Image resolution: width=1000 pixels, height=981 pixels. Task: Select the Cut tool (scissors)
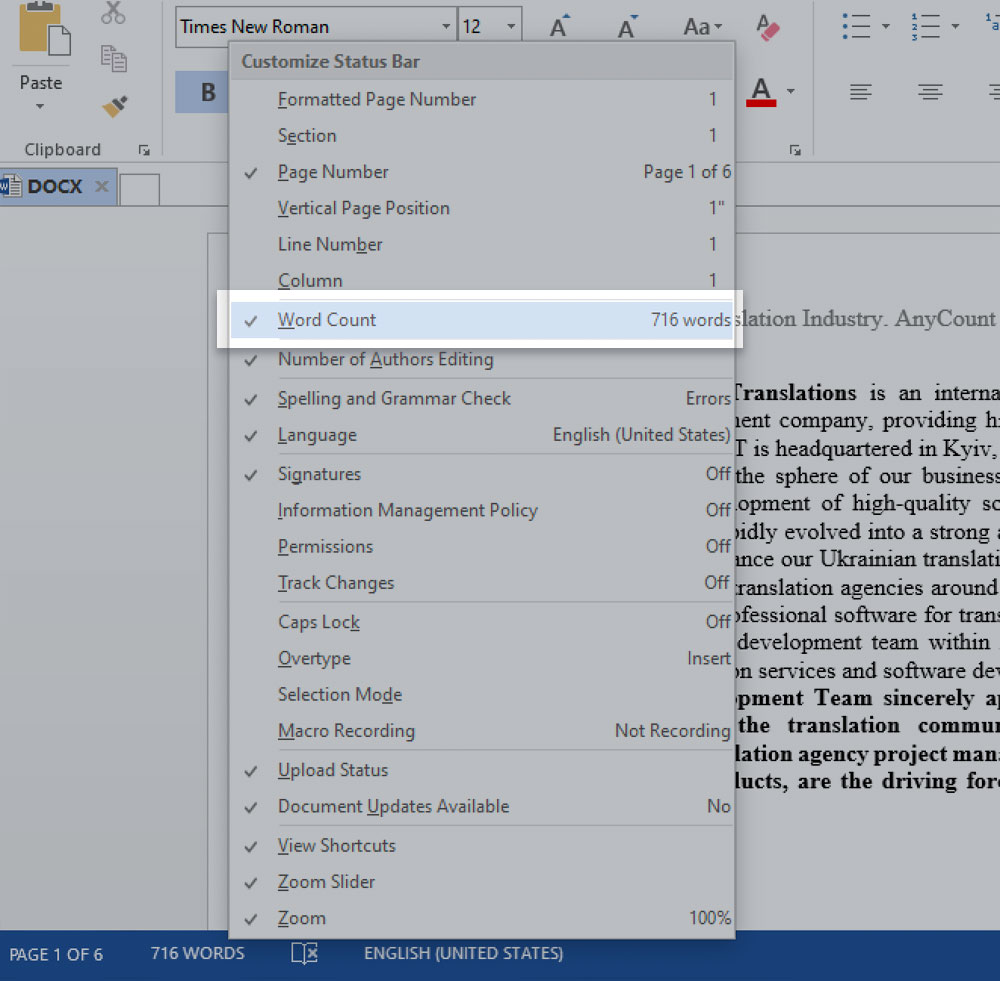tap(112, 12)
